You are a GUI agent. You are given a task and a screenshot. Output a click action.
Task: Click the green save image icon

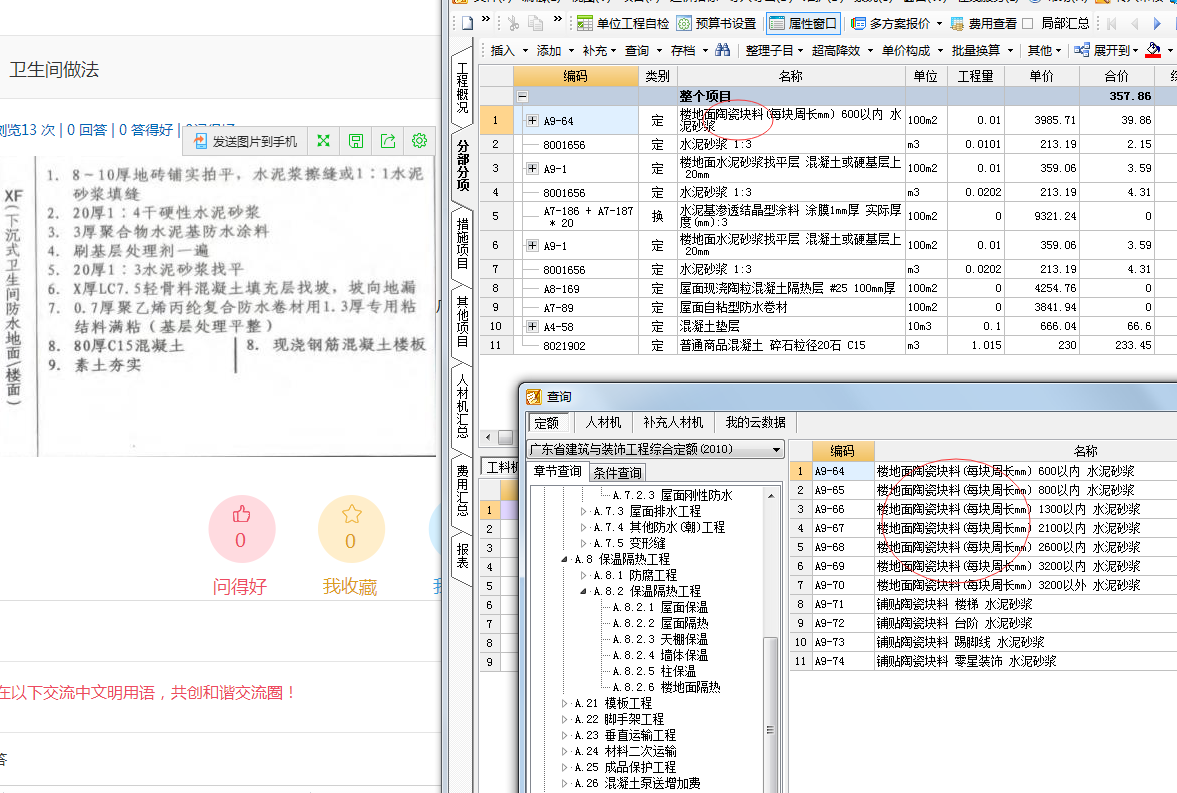(356, 140)
